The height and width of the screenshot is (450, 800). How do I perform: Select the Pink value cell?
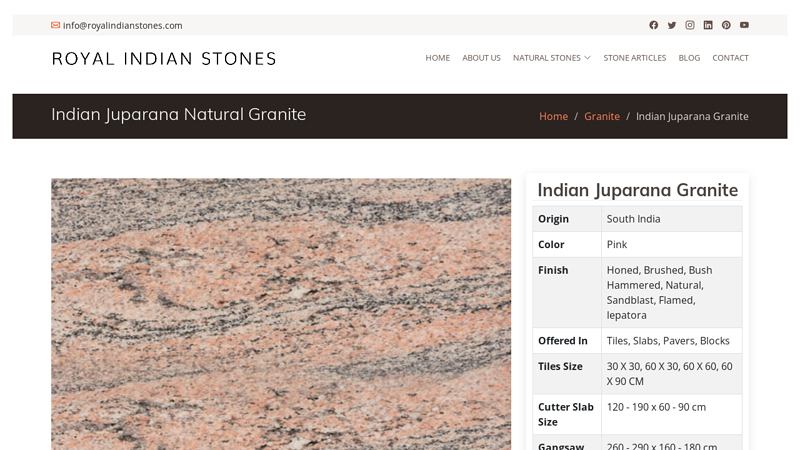672,244
